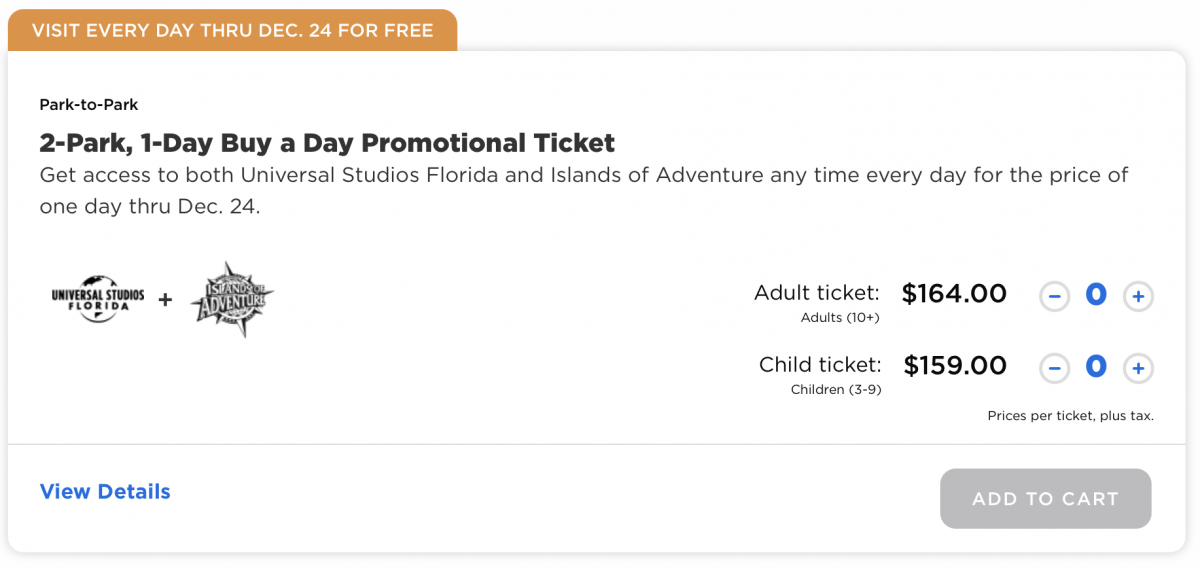Click the 2-Park, 1-Day Promotional Ticket title
The image size is (1200, 568).
[327, 142]
